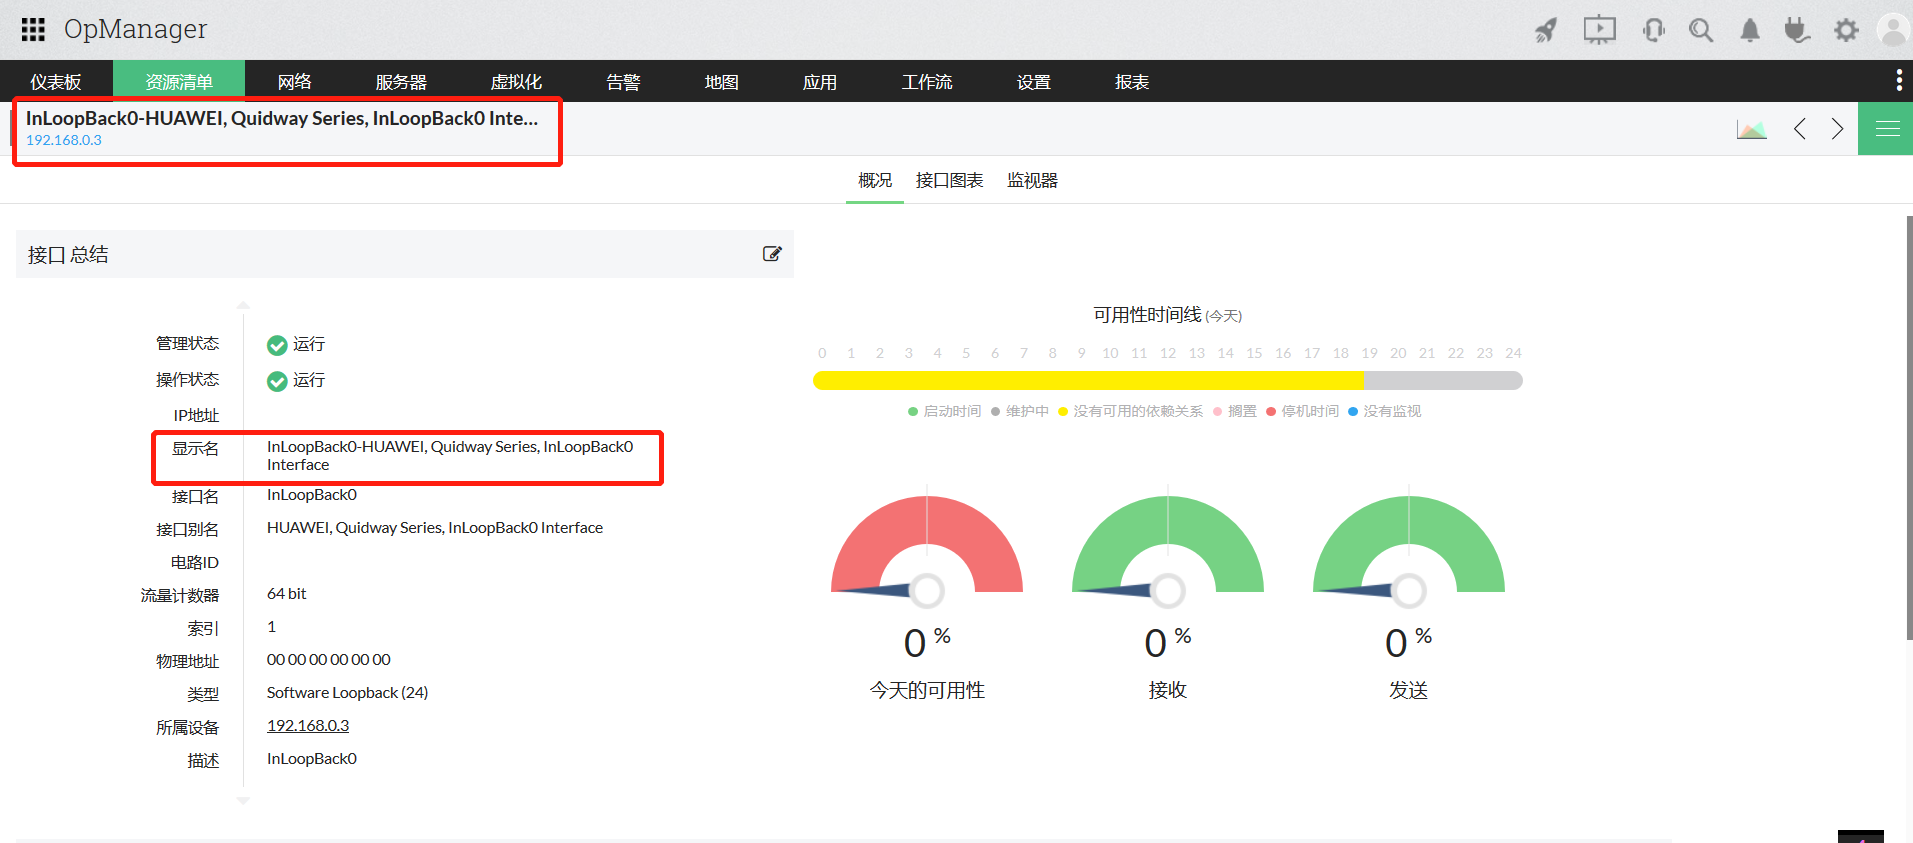Open the 地图 menu

721,82
